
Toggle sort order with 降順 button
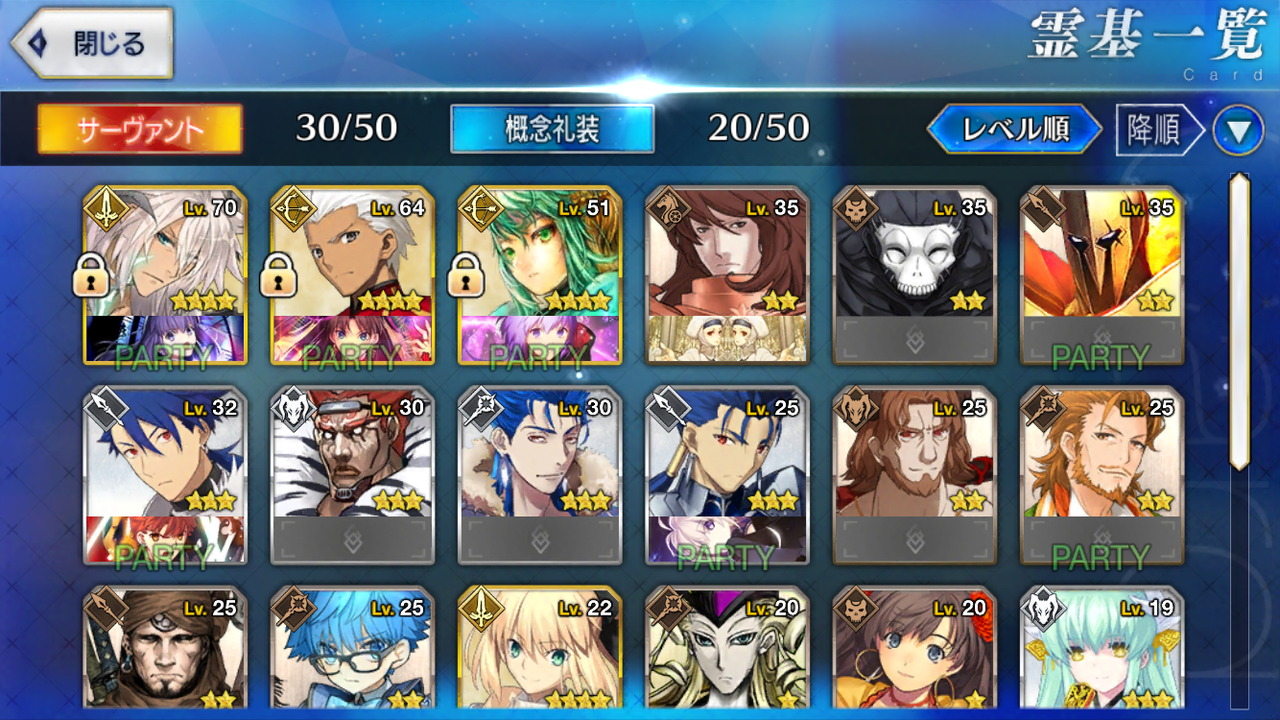(1158, 130)
